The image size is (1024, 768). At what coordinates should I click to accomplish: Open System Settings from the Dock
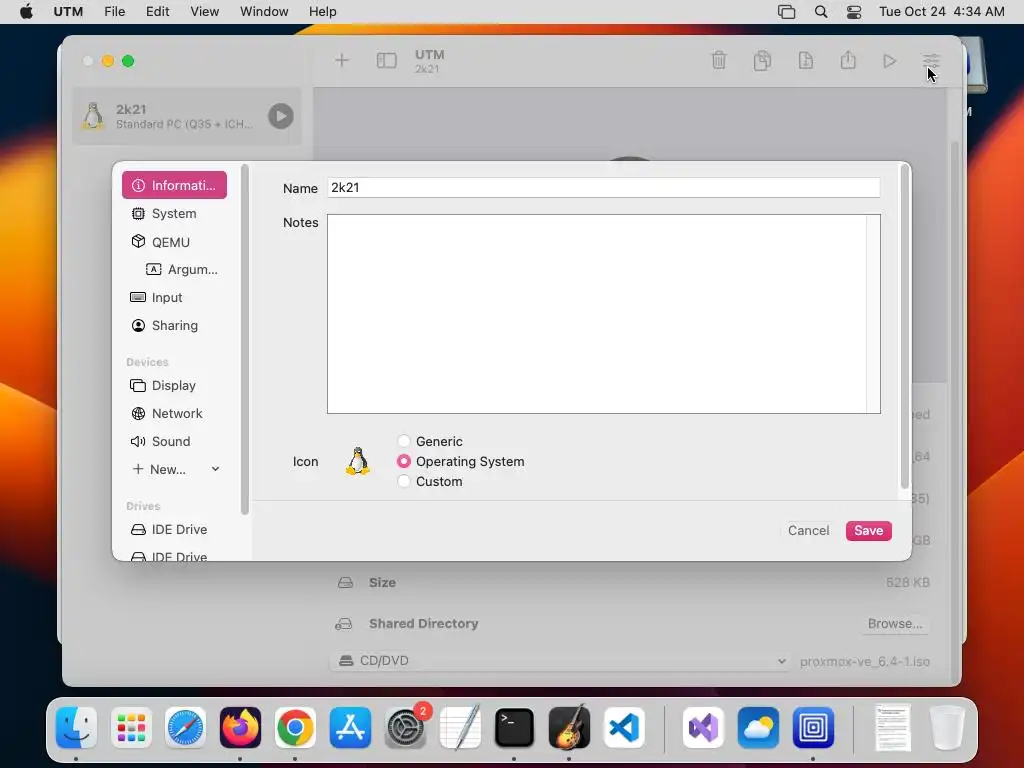click(405, 728)
